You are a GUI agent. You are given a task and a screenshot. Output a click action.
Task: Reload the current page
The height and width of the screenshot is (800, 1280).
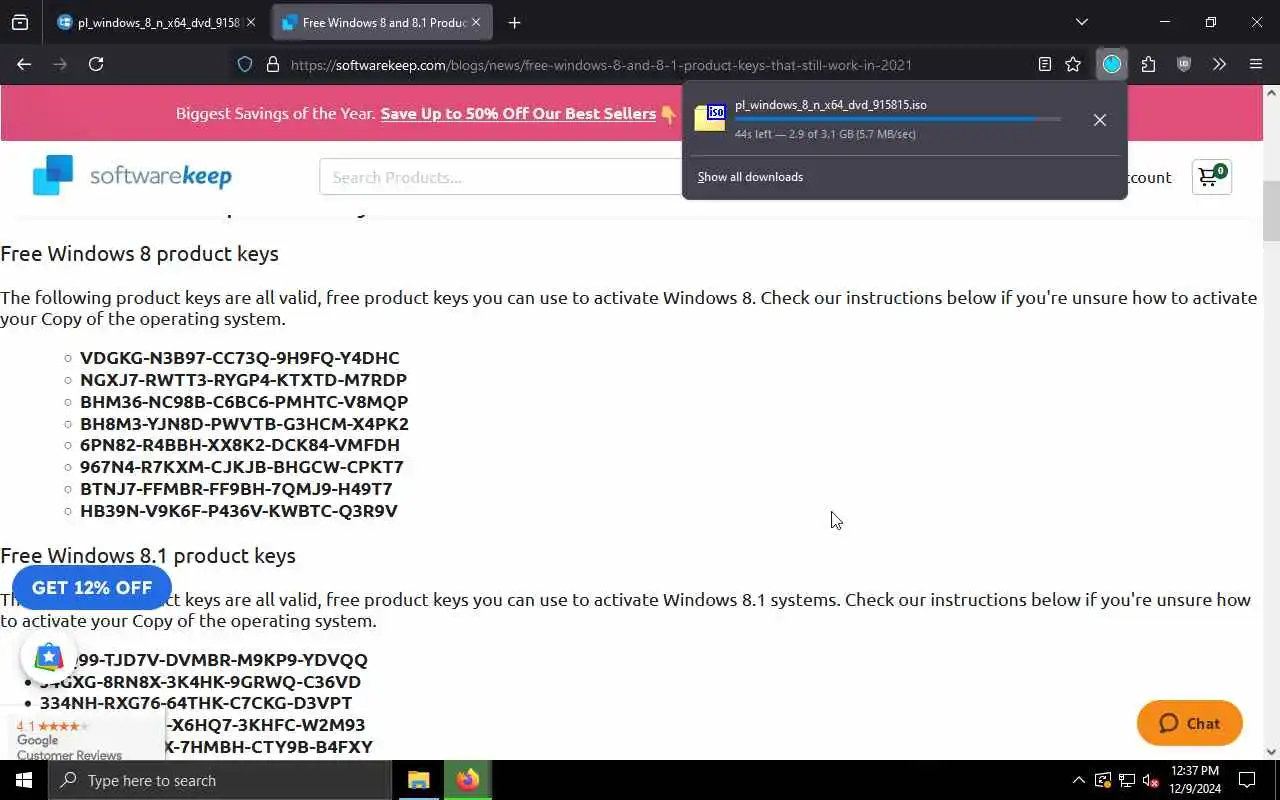[x=96, y=64]
